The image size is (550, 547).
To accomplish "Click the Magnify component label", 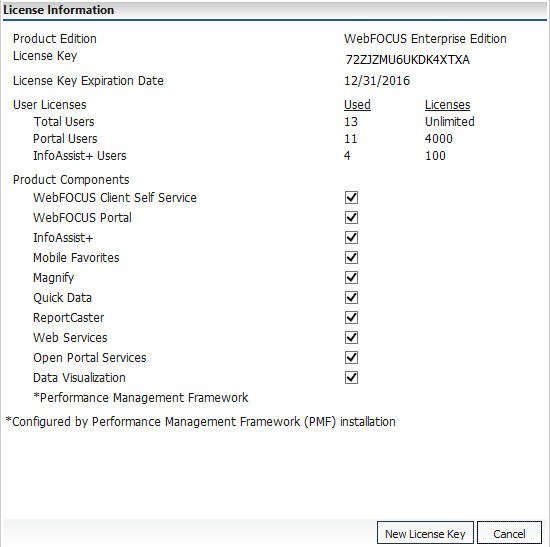I will click(x=54, y=278).
